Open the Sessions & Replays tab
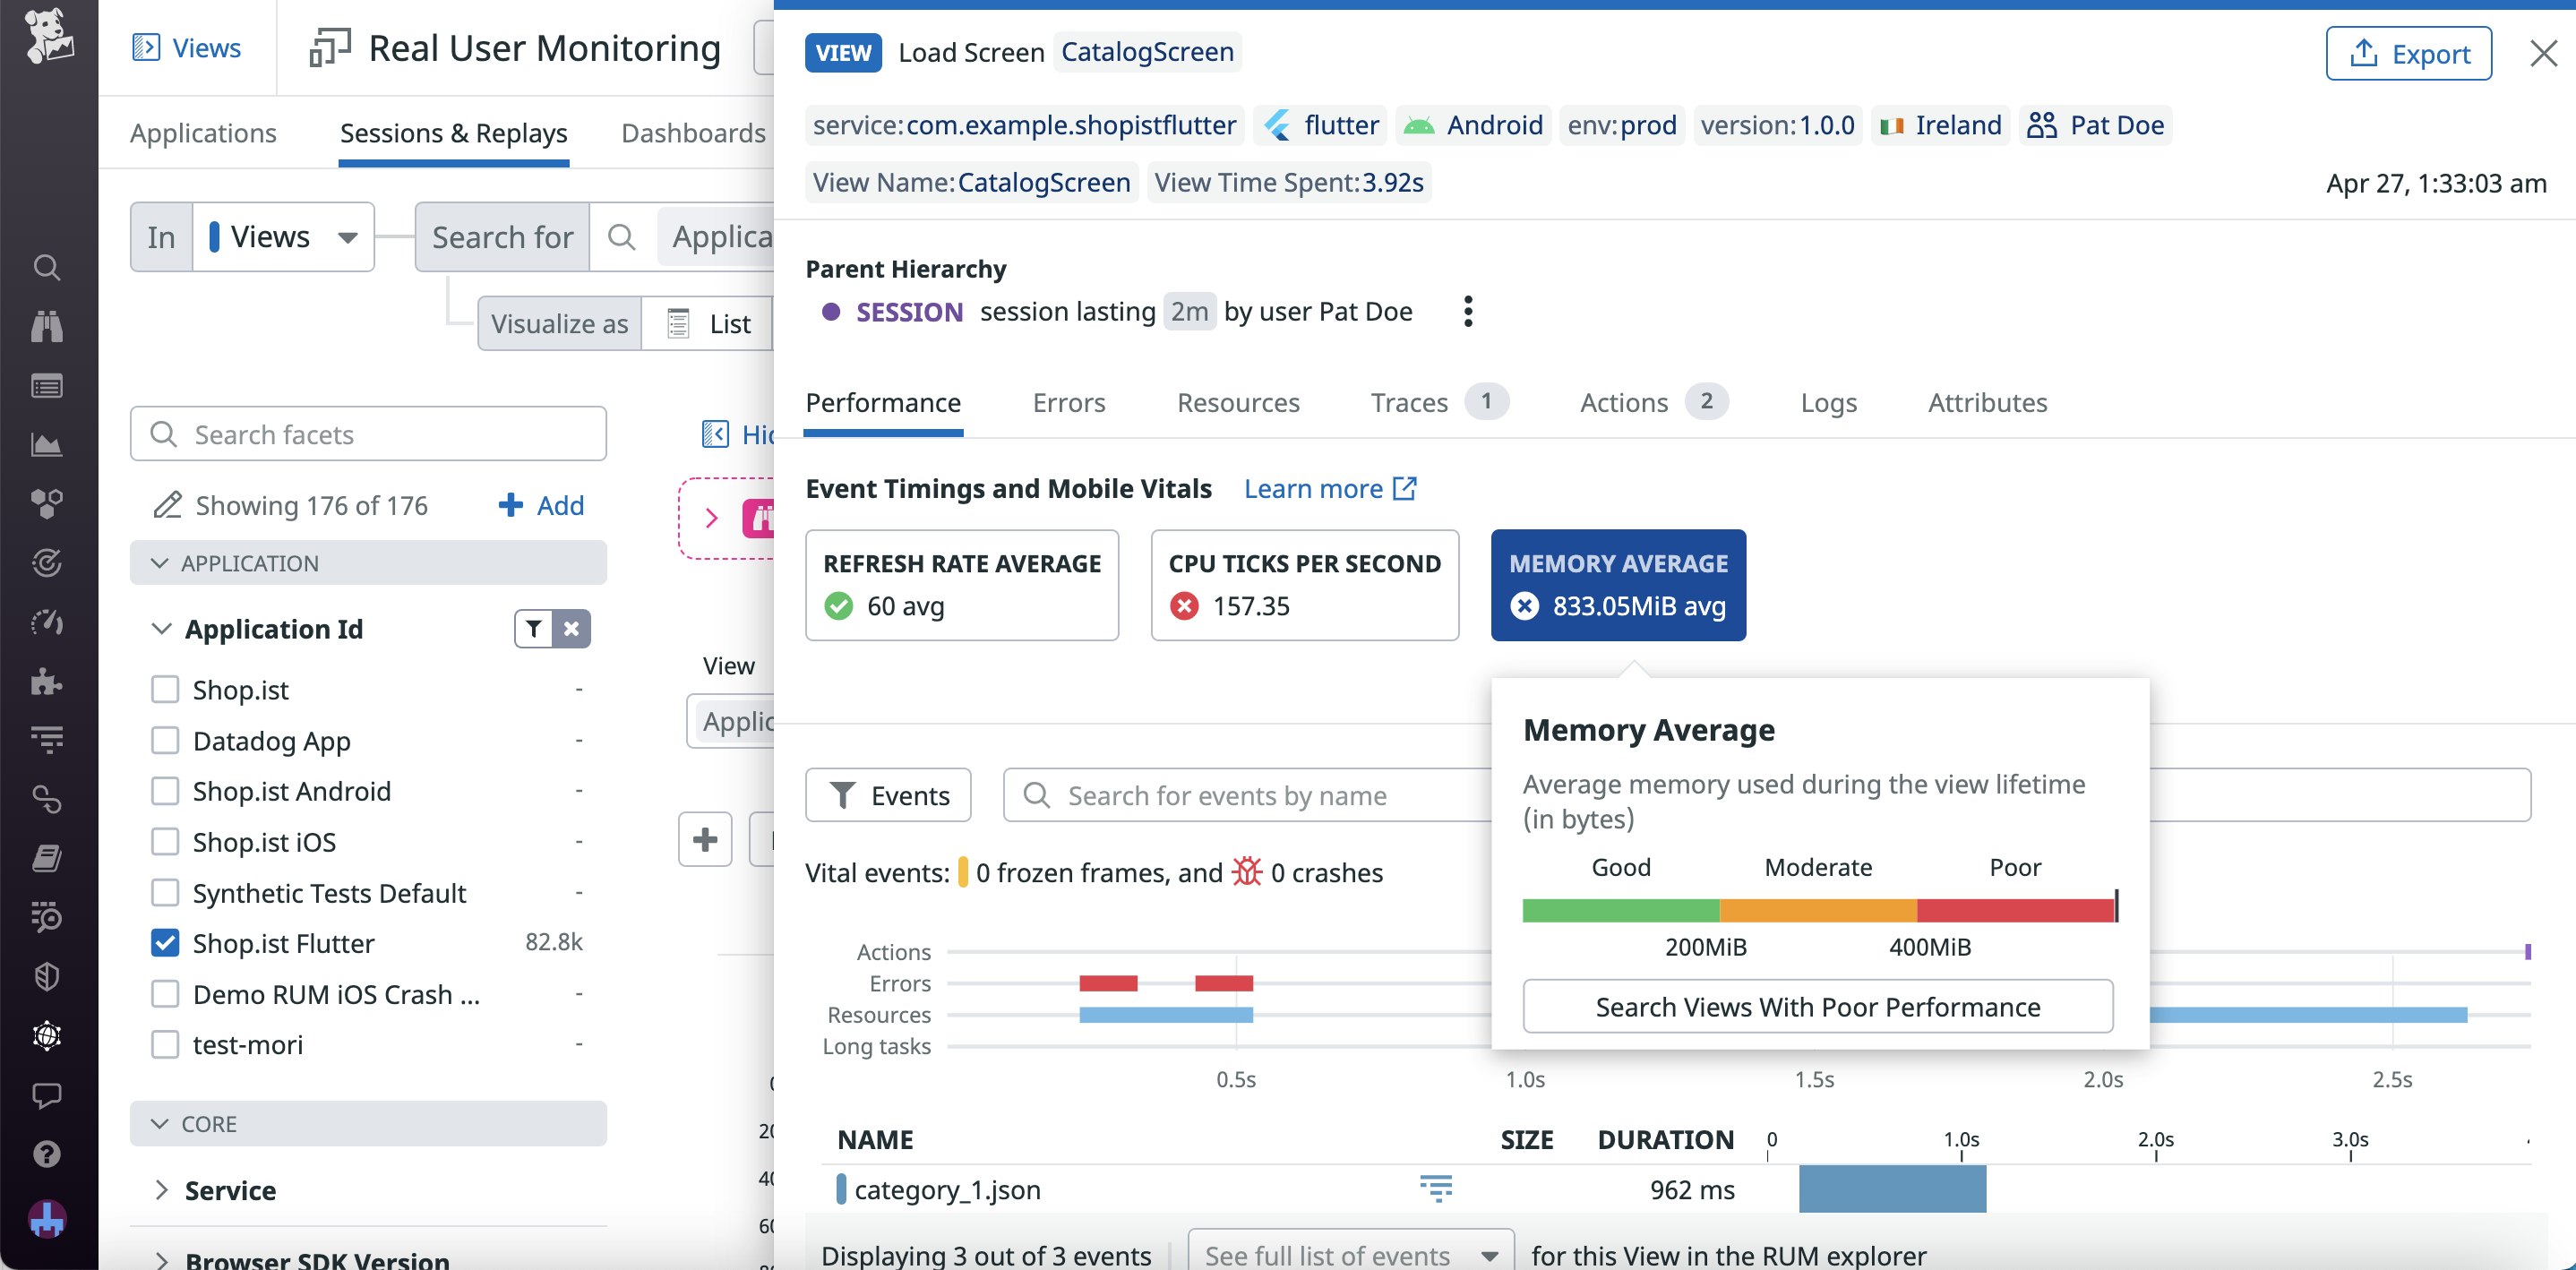 [453, 132]
